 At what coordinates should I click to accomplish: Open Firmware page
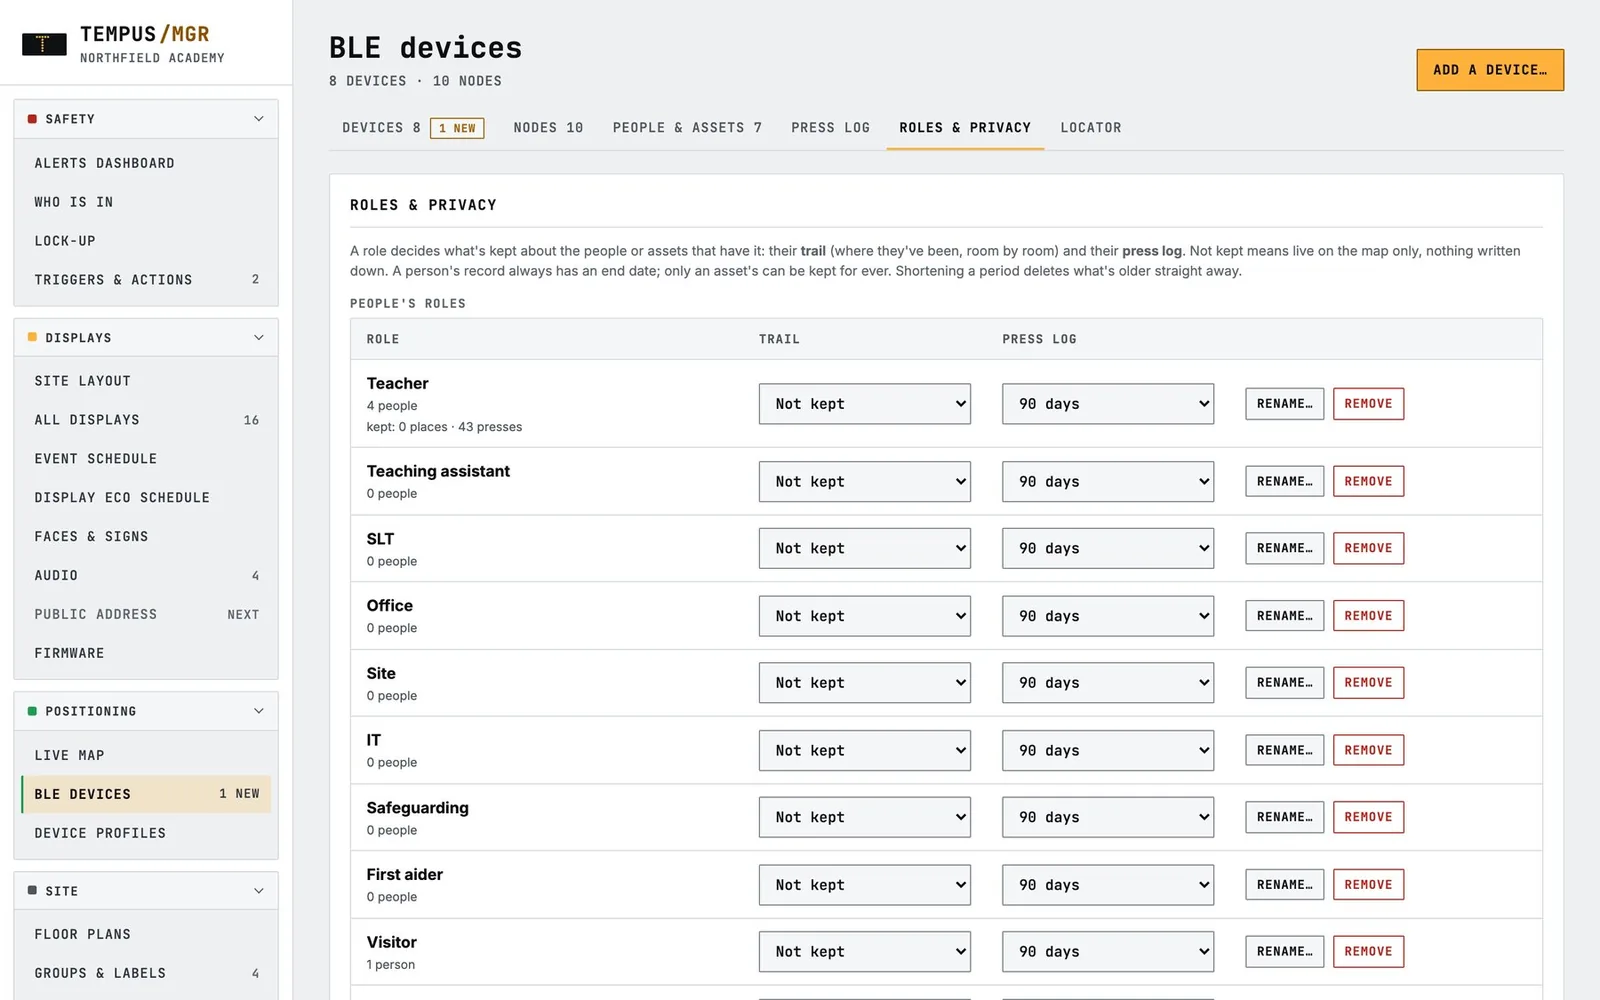[x=146, y=653]
